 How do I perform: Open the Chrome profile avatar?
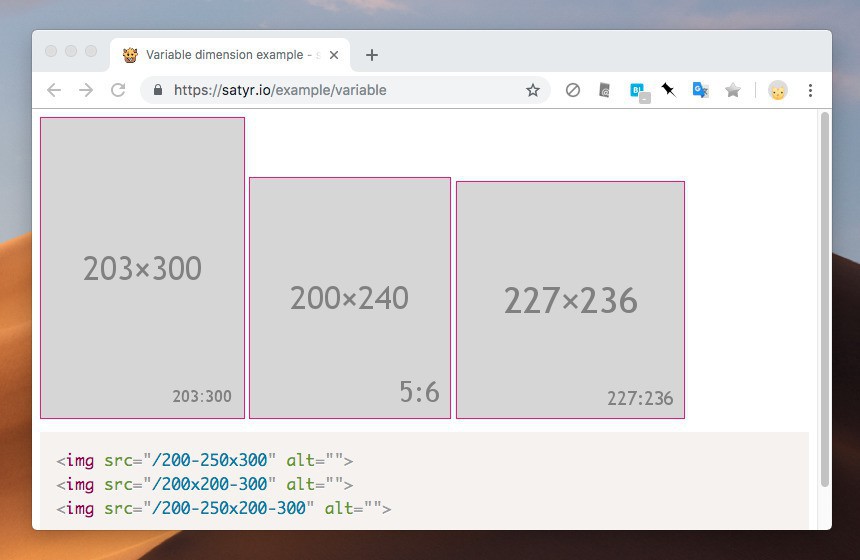pyautogui.click(x=778, y=90)
